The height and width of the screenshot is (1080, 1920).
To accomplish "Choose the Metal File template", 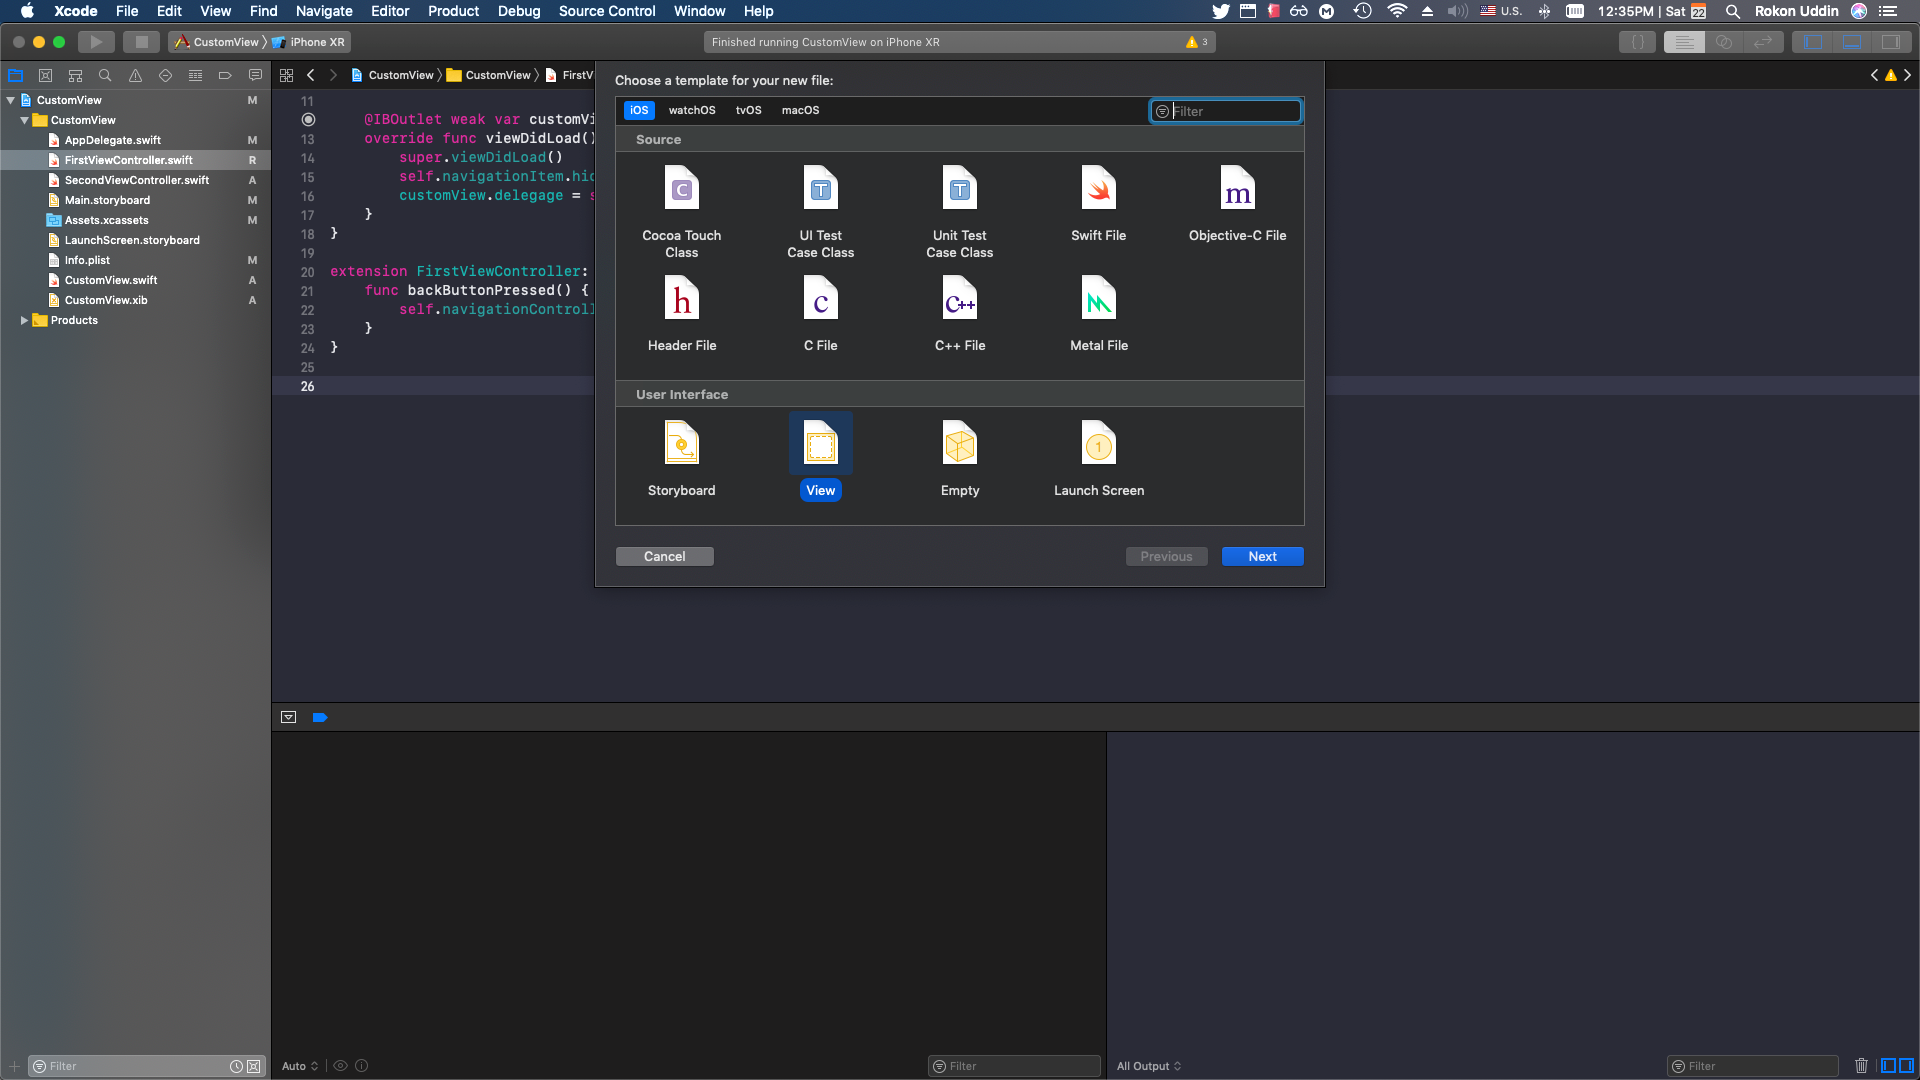I will [1098, 312].
